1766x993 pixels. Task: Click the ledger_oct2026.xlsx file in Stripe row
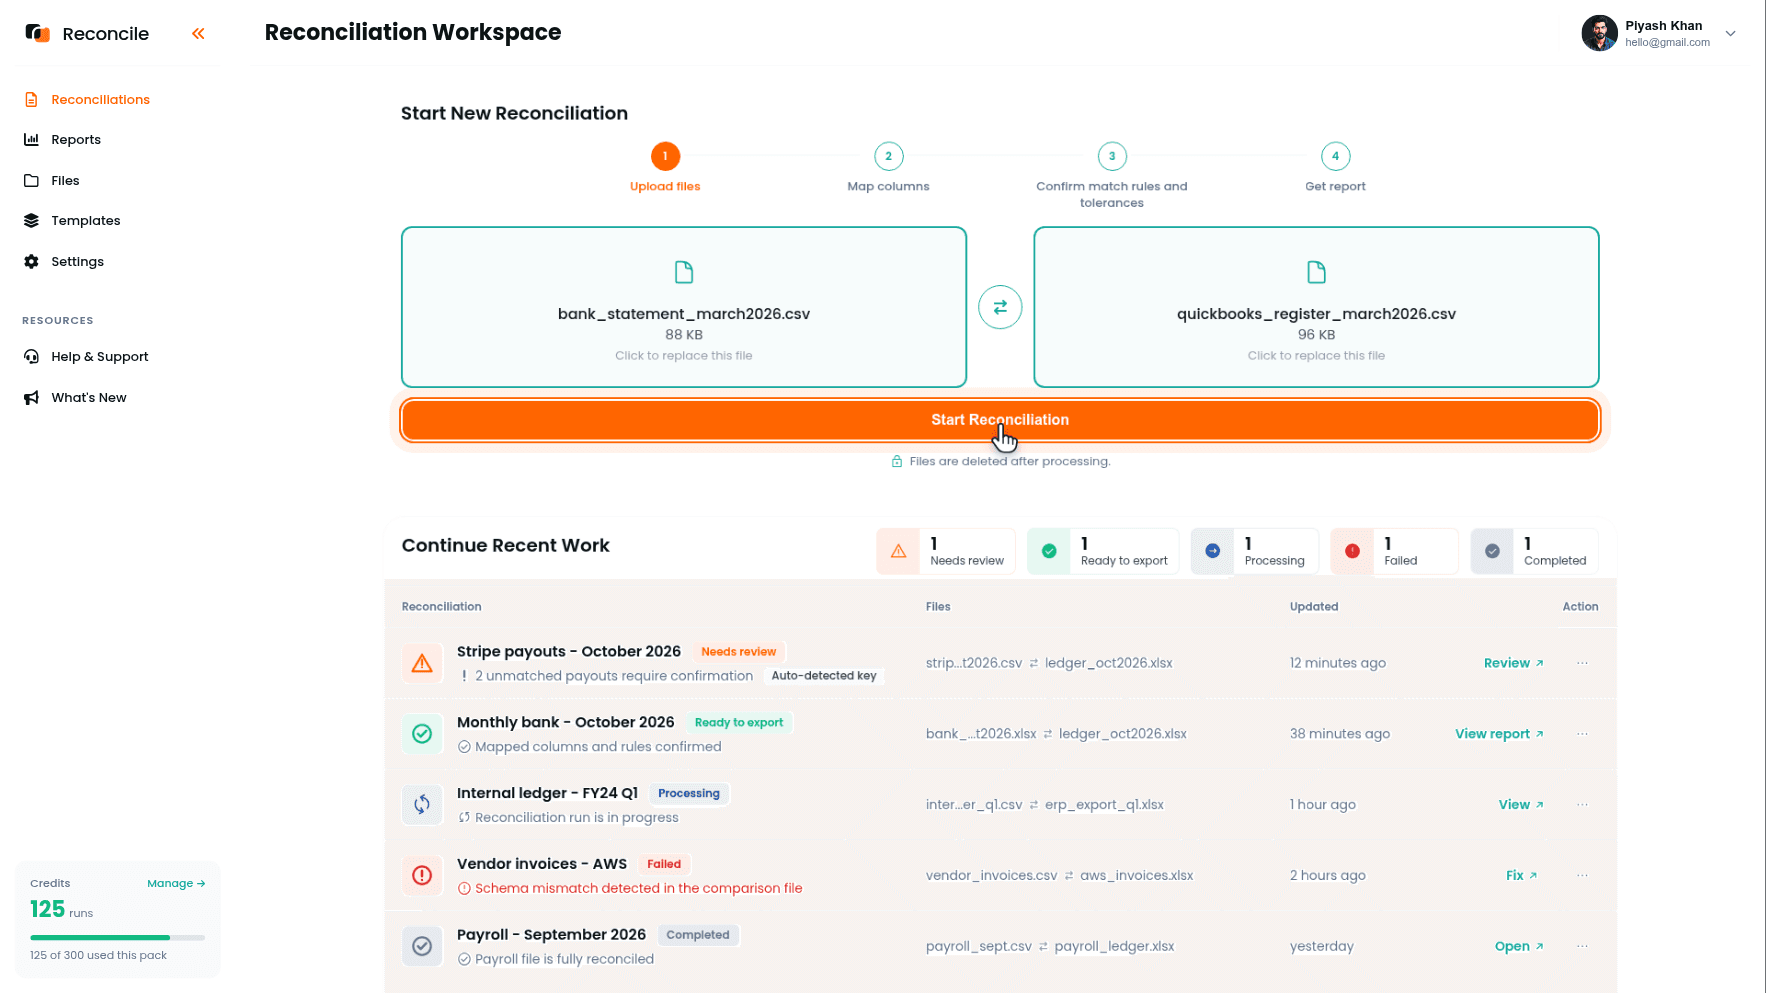1108,663
